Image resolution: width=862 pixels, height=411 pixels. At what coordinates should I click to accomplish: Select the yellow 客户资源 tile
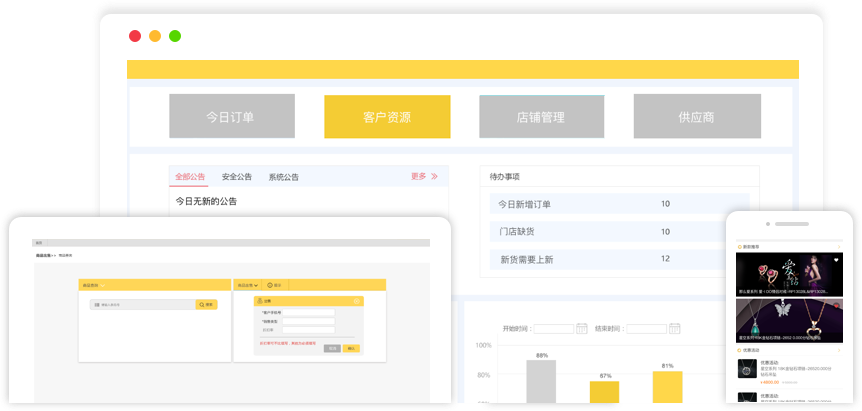(387, 116)
